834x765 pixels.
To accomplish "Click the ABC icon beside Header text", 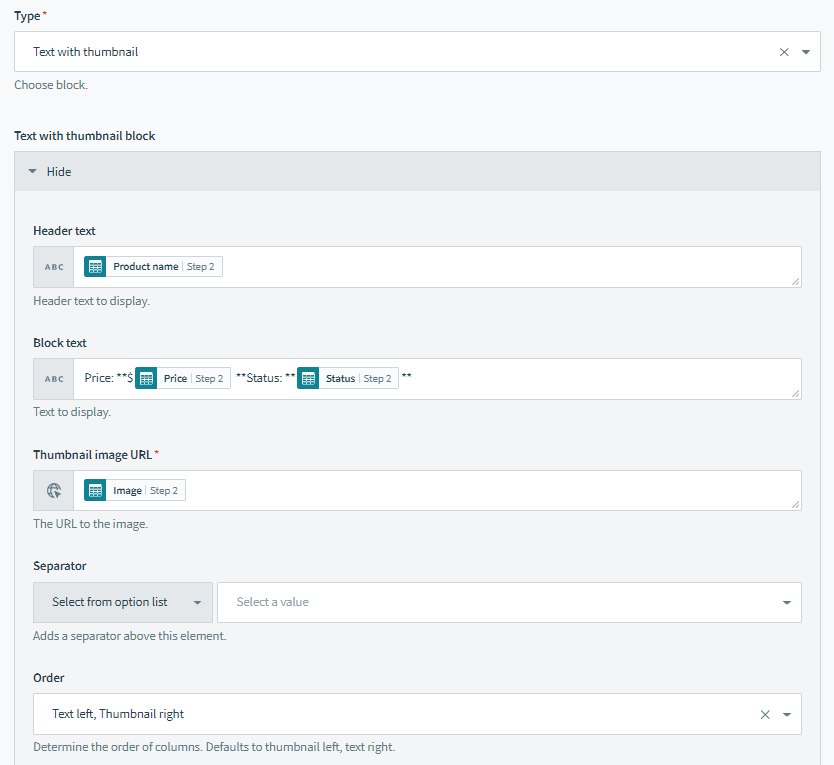I will [54, 267].
